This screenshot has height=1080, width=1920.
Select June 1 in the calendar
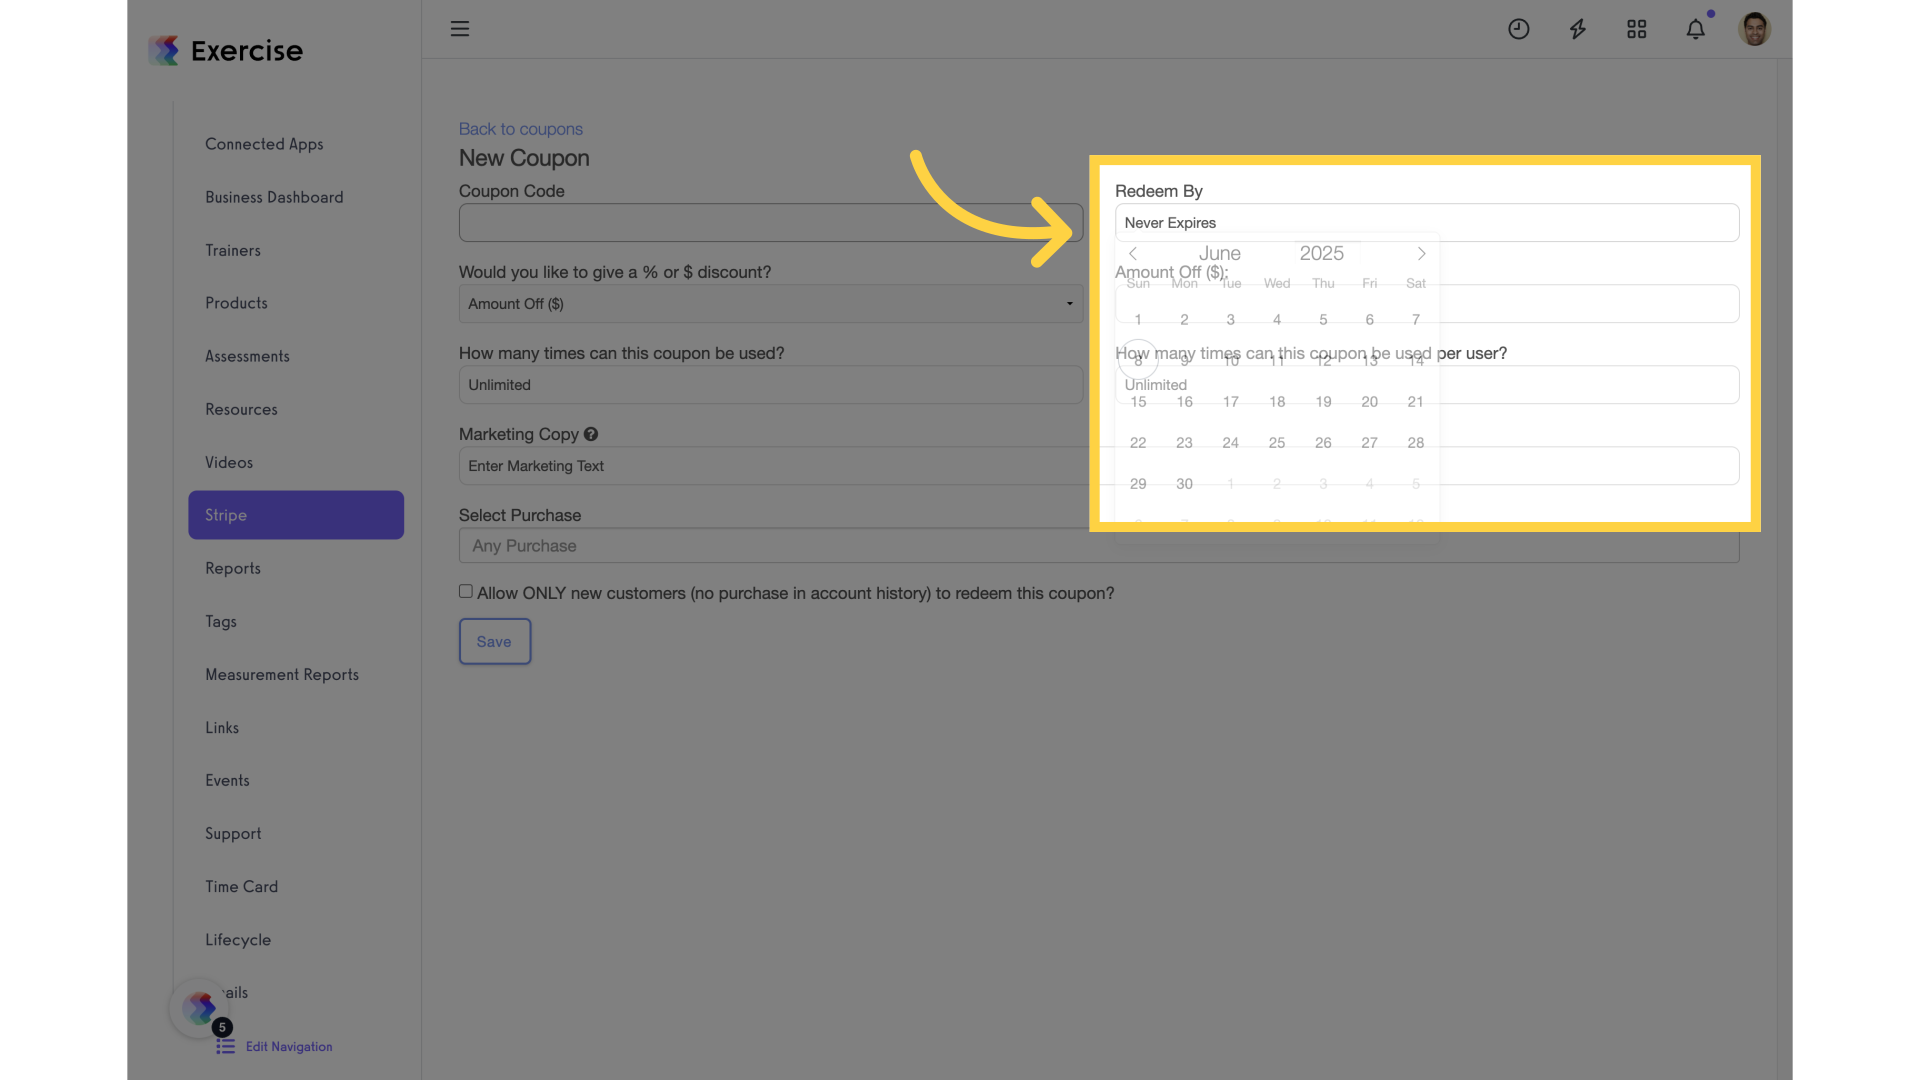point(1138,320)
